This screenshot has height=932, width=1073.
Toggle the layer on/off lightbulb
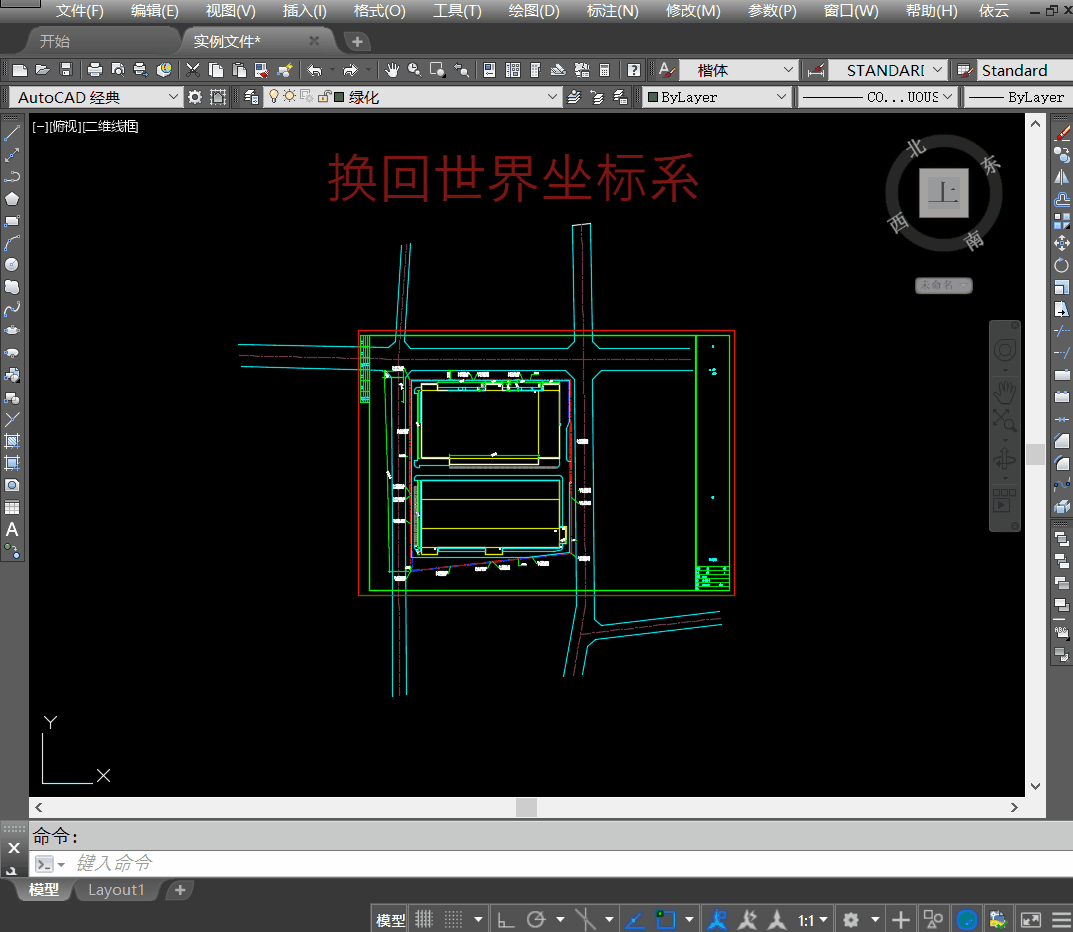tap(274, 96)
